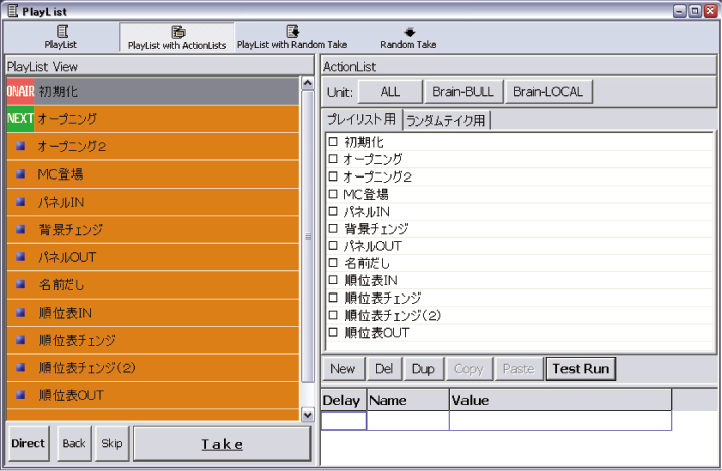The image size is (722, 471).
Task: Select the プレイリスト用 tab
Action: tap(363, 121)
